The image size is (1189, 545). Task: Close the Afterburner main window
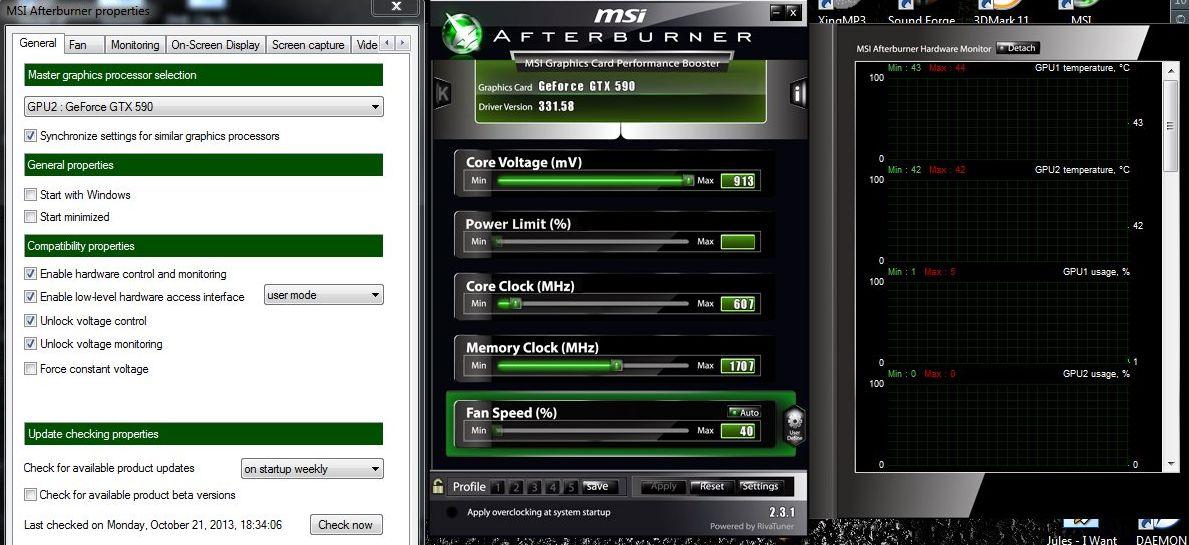tap(792, 12)
